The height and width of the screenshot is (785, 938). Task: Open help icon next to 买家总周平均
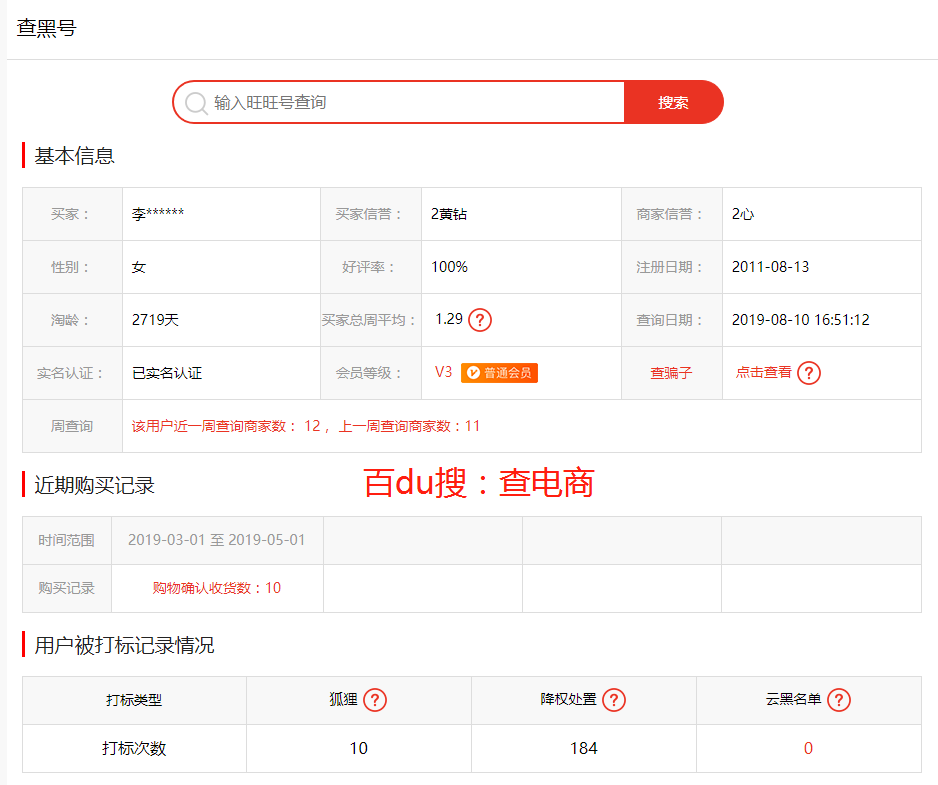pyautogui.click(x=478, y=319)
